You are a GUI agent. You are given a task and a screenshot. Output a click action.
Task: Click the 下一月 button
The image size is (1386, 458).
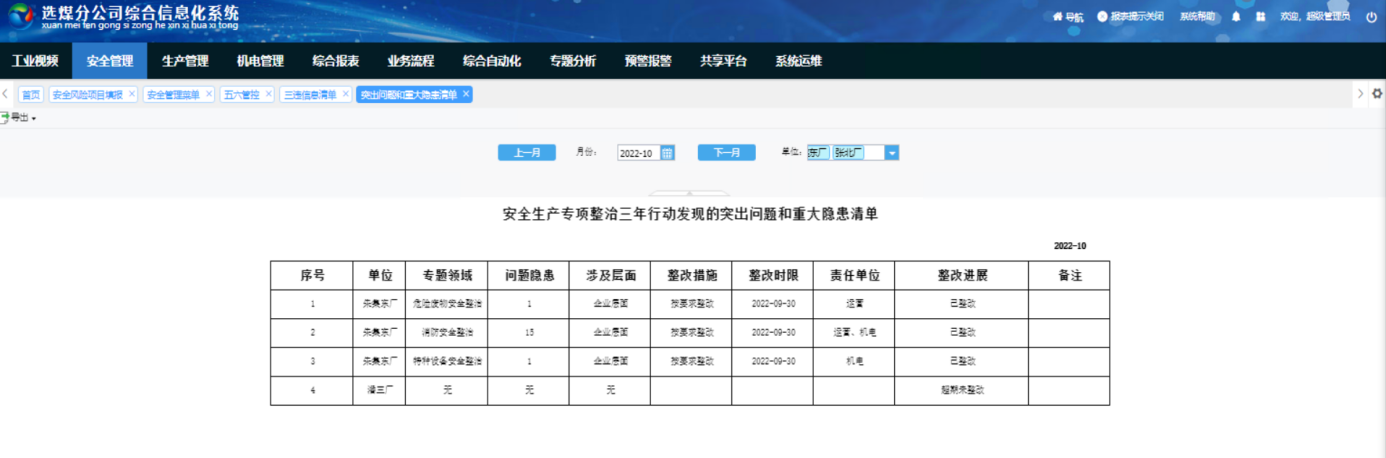point(727,153)
